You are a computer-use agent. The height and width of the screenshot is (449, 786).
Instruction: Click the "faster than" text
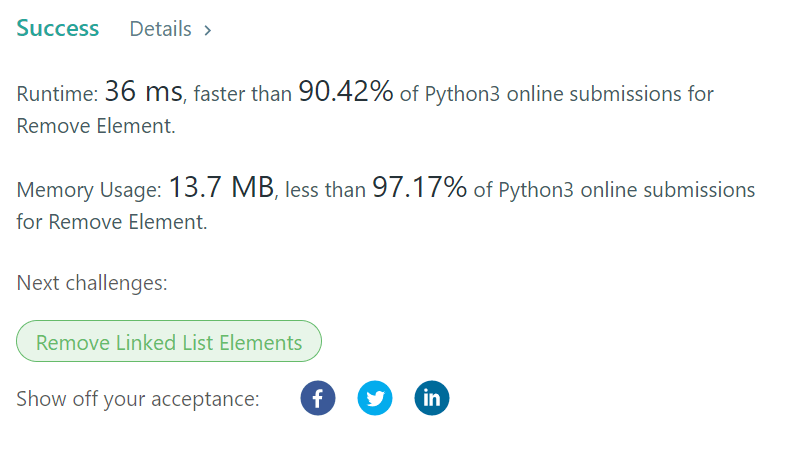tap(239, 95)
